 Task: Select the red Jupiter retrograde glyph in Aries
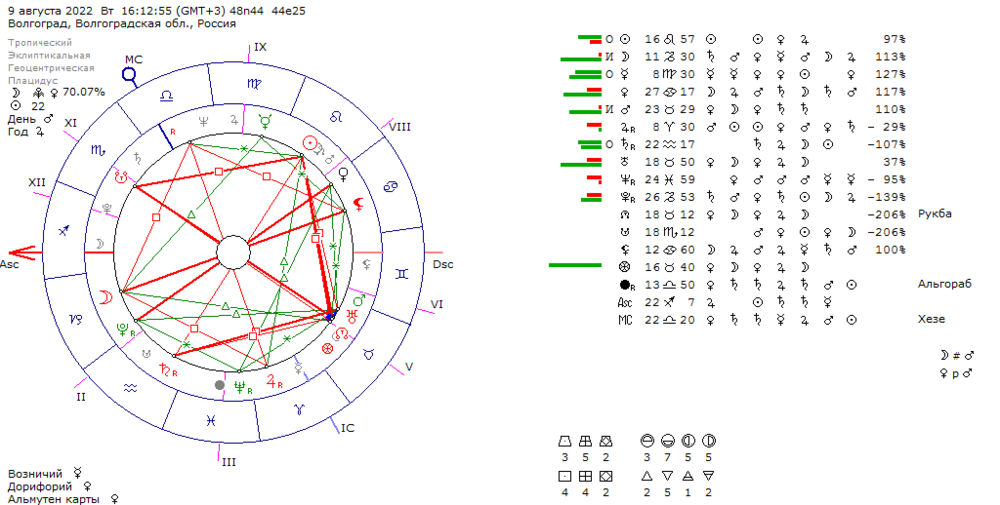pos(274,382)
